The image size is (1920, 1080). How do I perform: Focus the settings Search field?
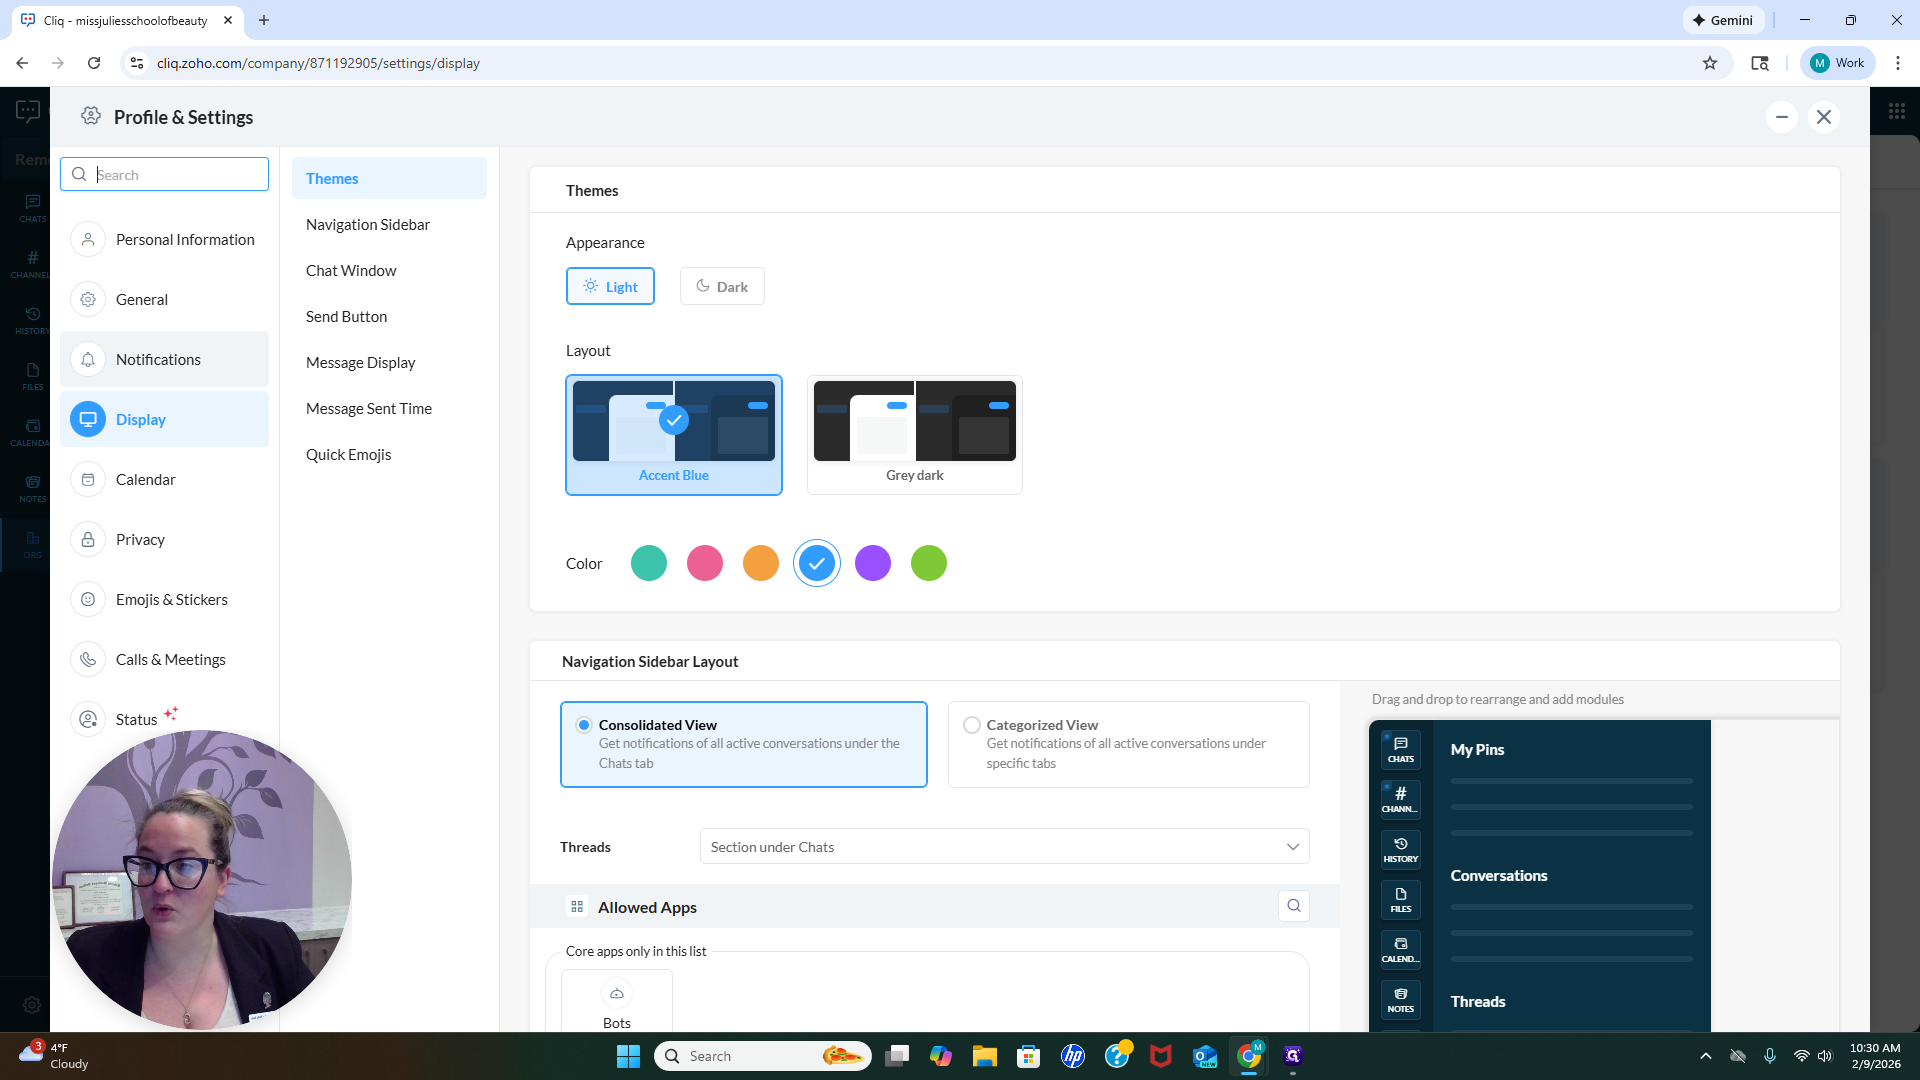point(165,174)
